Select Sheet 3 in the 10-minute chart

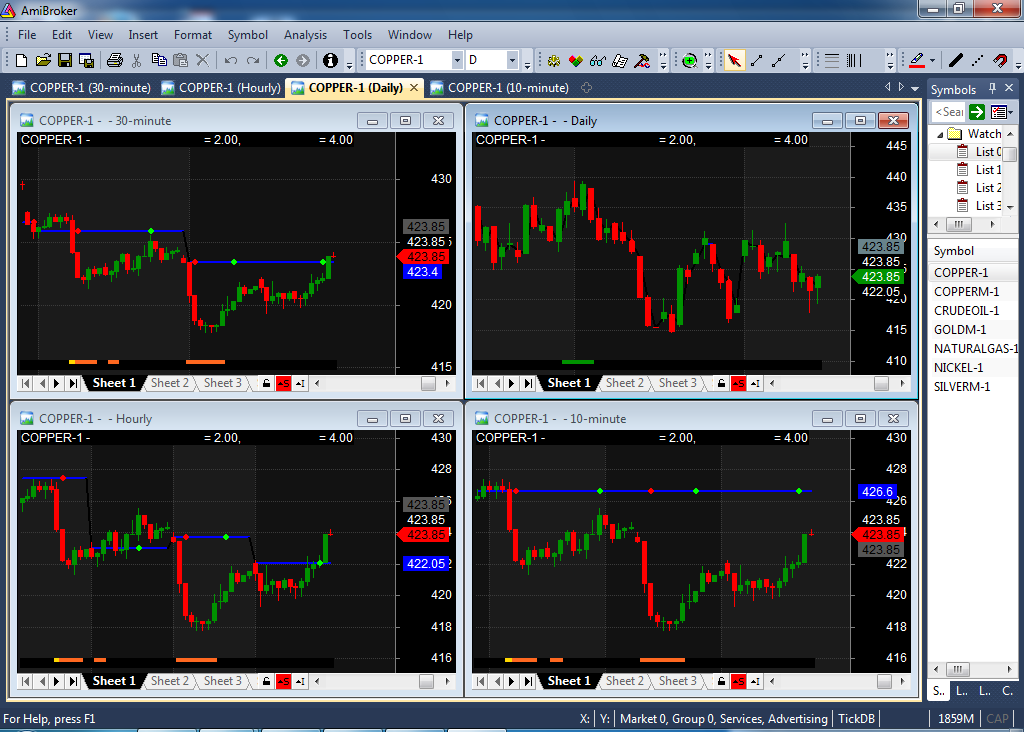tap(678, 681)
